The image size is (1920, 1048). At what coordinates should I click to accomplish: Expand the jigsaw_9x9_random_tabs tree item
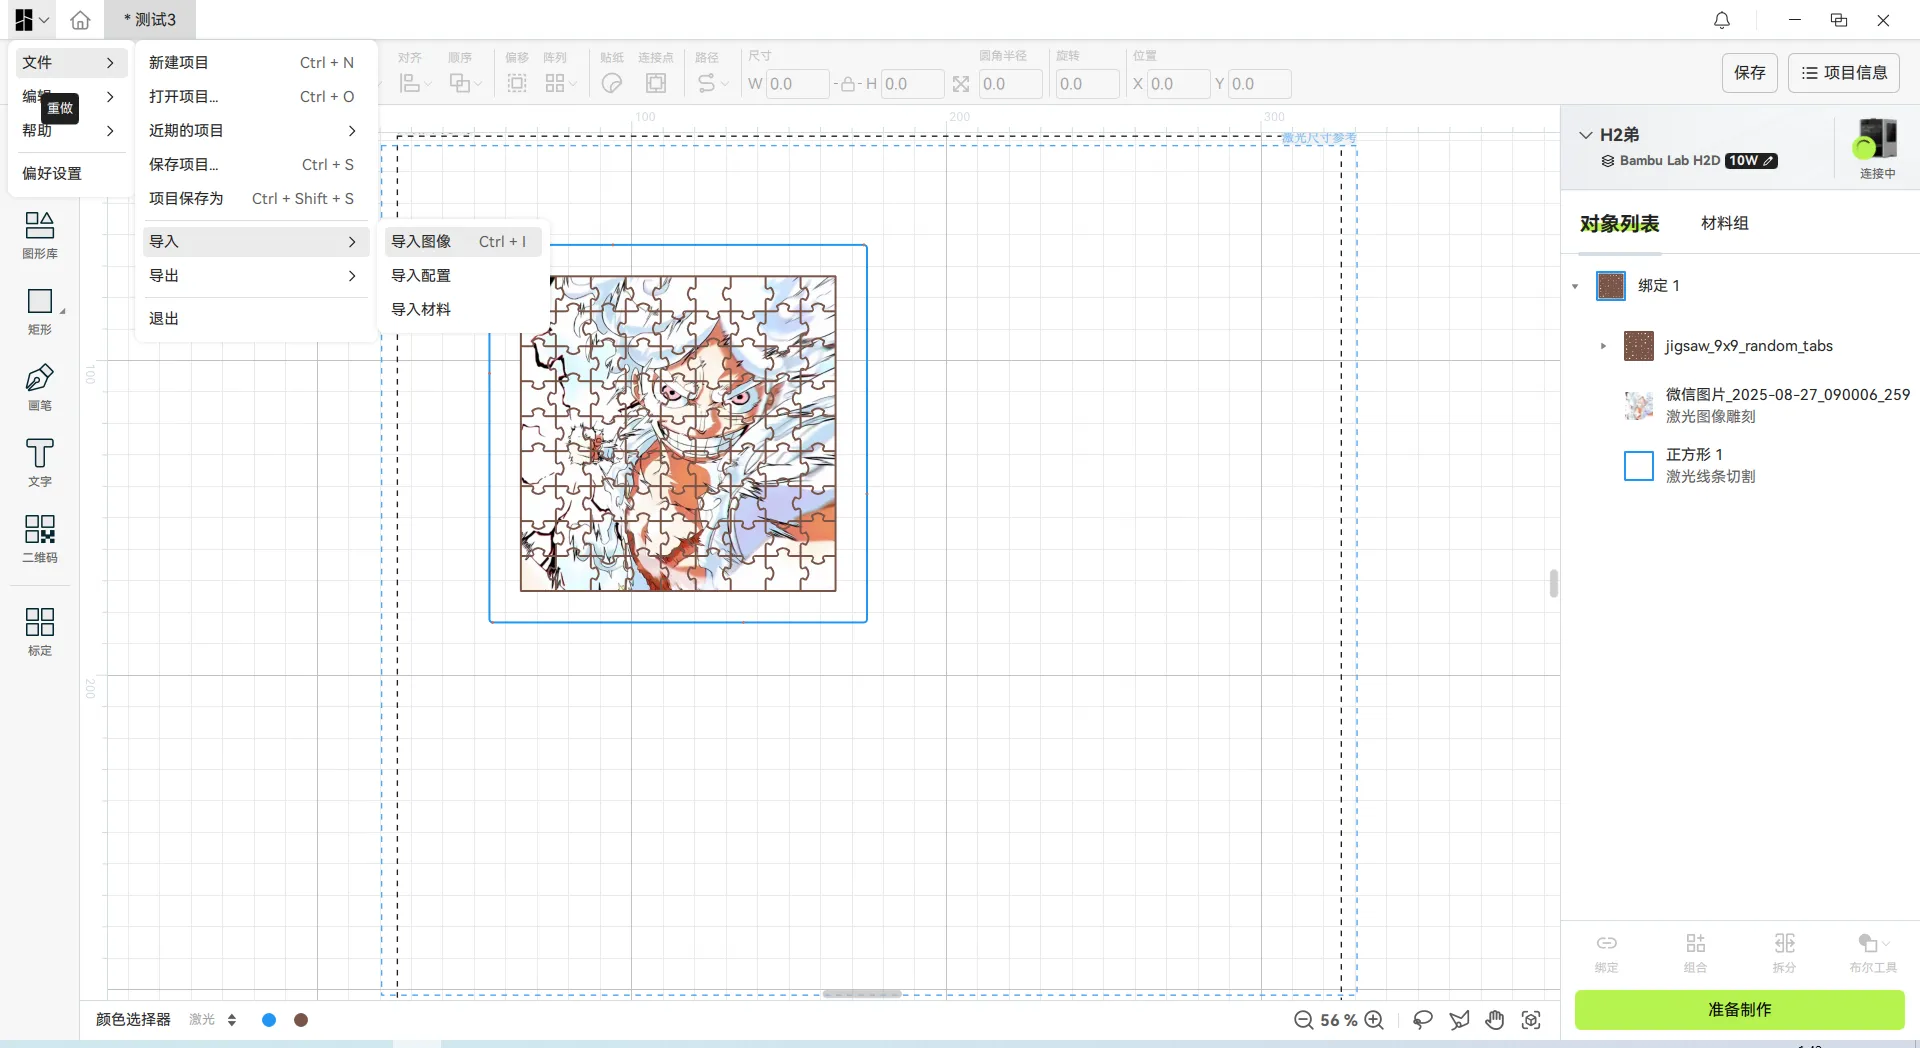click(x=1602, y=346)
